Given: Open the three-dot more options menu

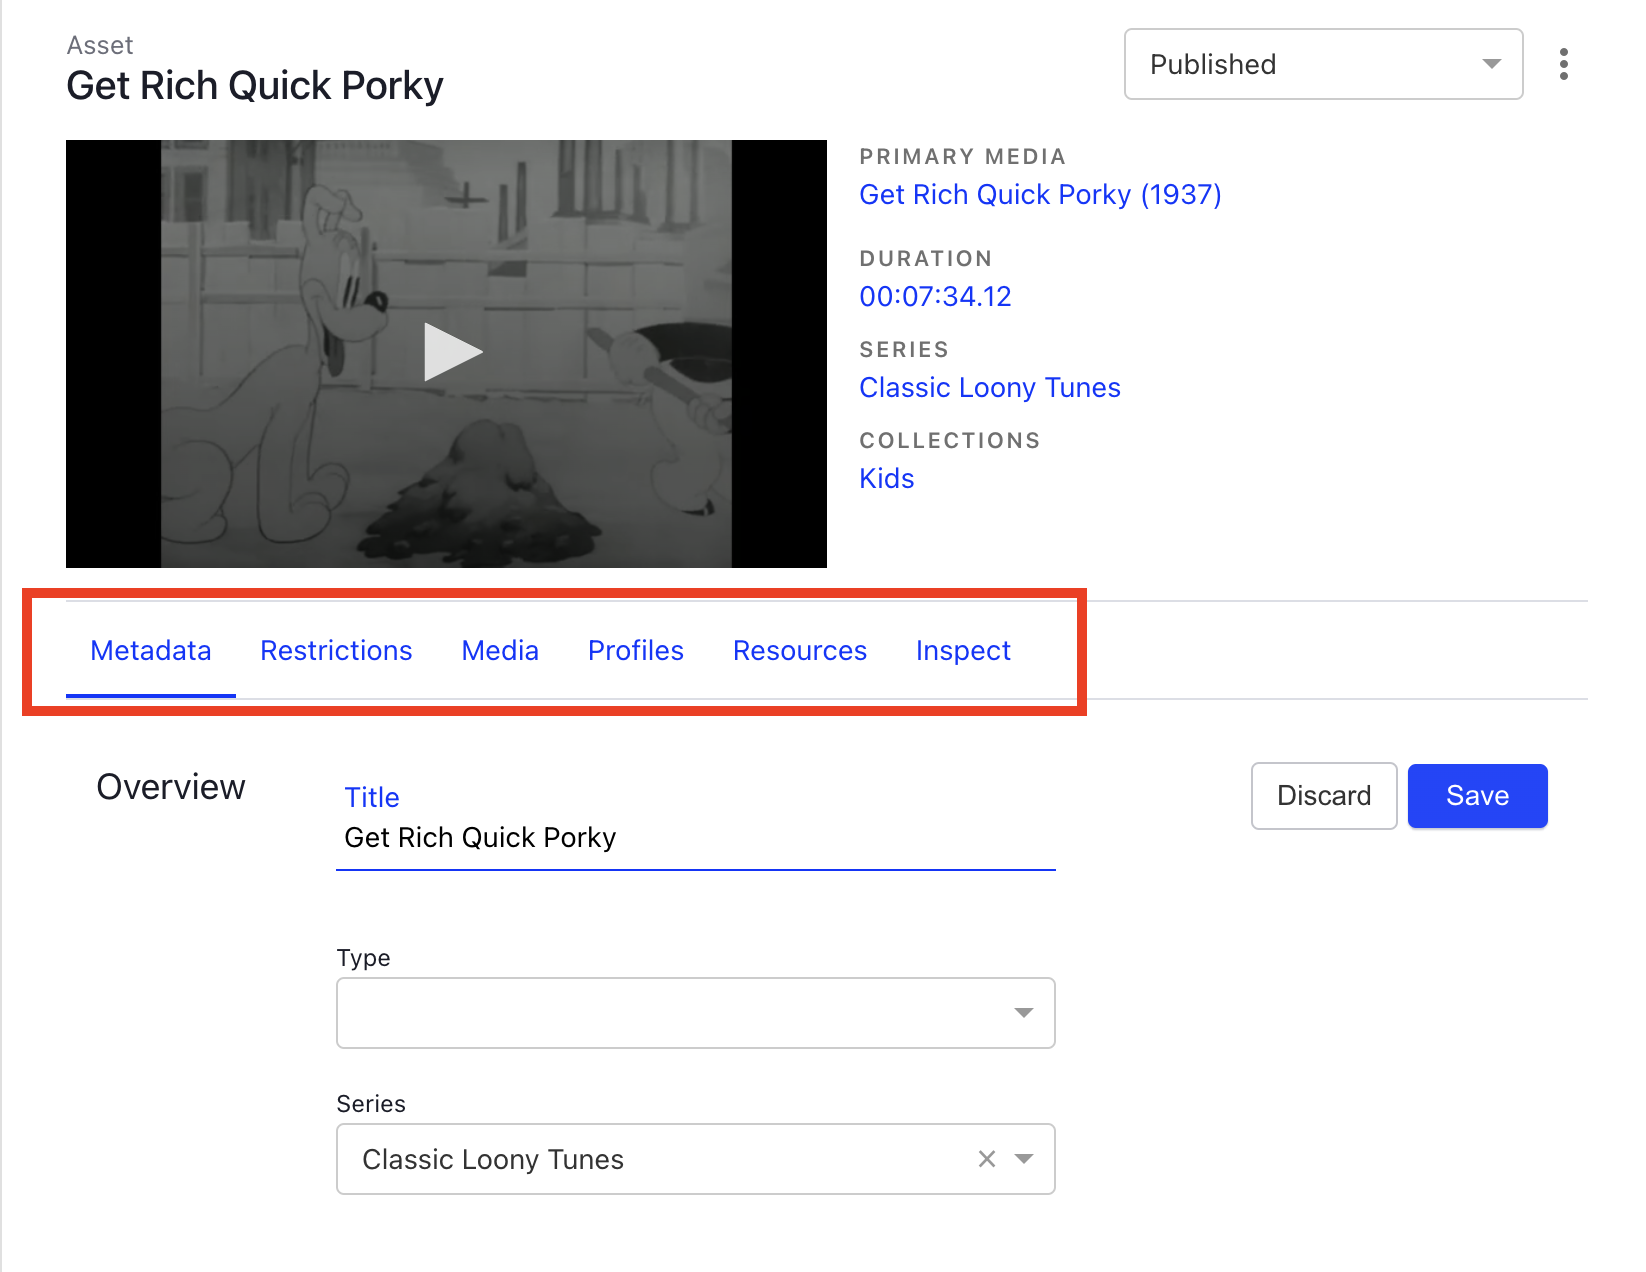Looking at the screenshot, I should point(1563,64).
